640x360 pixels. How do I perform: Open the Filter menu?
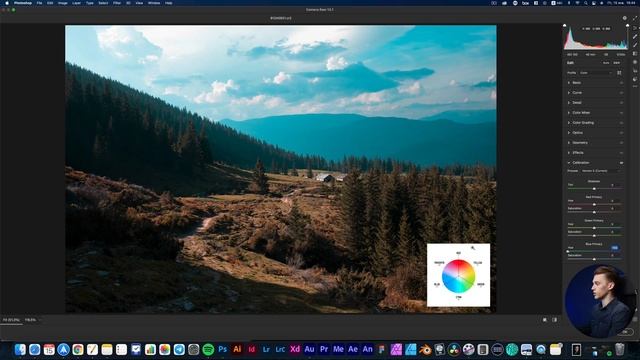tap(117, 3)
